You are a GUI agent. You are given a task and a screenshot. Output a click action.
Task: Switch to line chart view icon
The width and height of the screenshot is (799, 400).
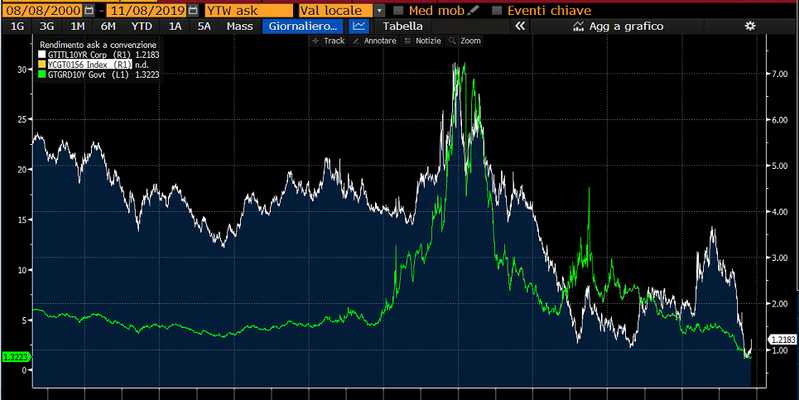point(359,26)
